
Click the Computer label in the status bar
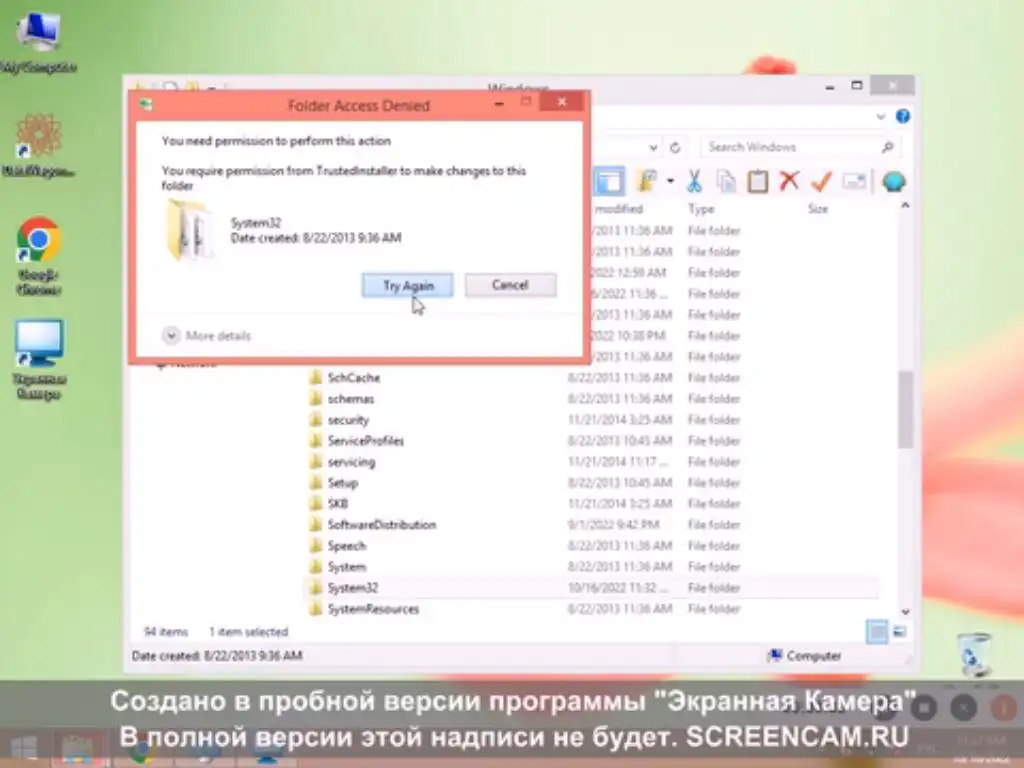click(814, 656)
